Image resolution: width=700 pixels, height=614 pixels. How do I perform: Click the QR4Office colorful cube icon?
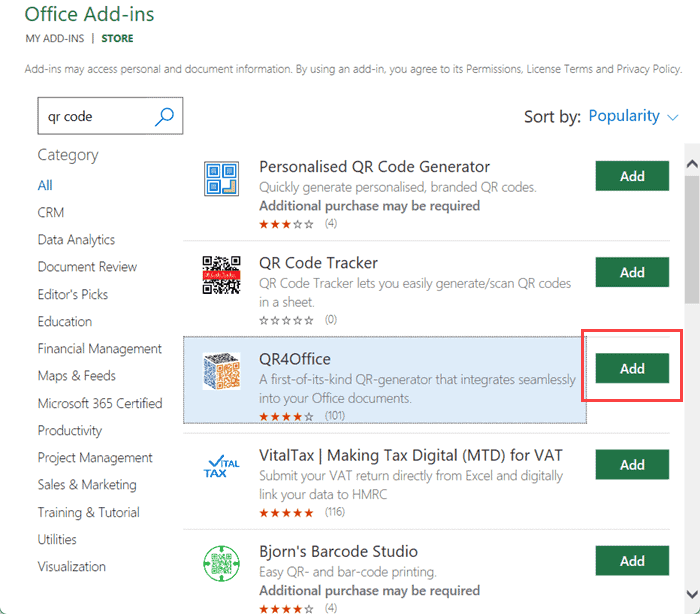pos(221,371)
